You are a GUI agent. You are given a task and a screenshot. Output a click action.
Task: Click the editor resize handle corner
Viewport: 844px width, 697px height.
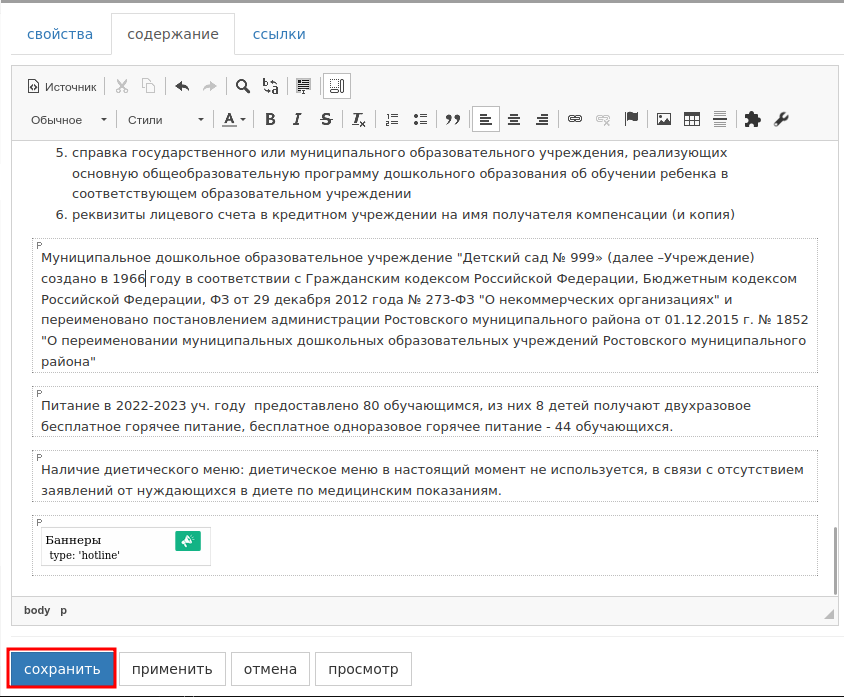829,614
